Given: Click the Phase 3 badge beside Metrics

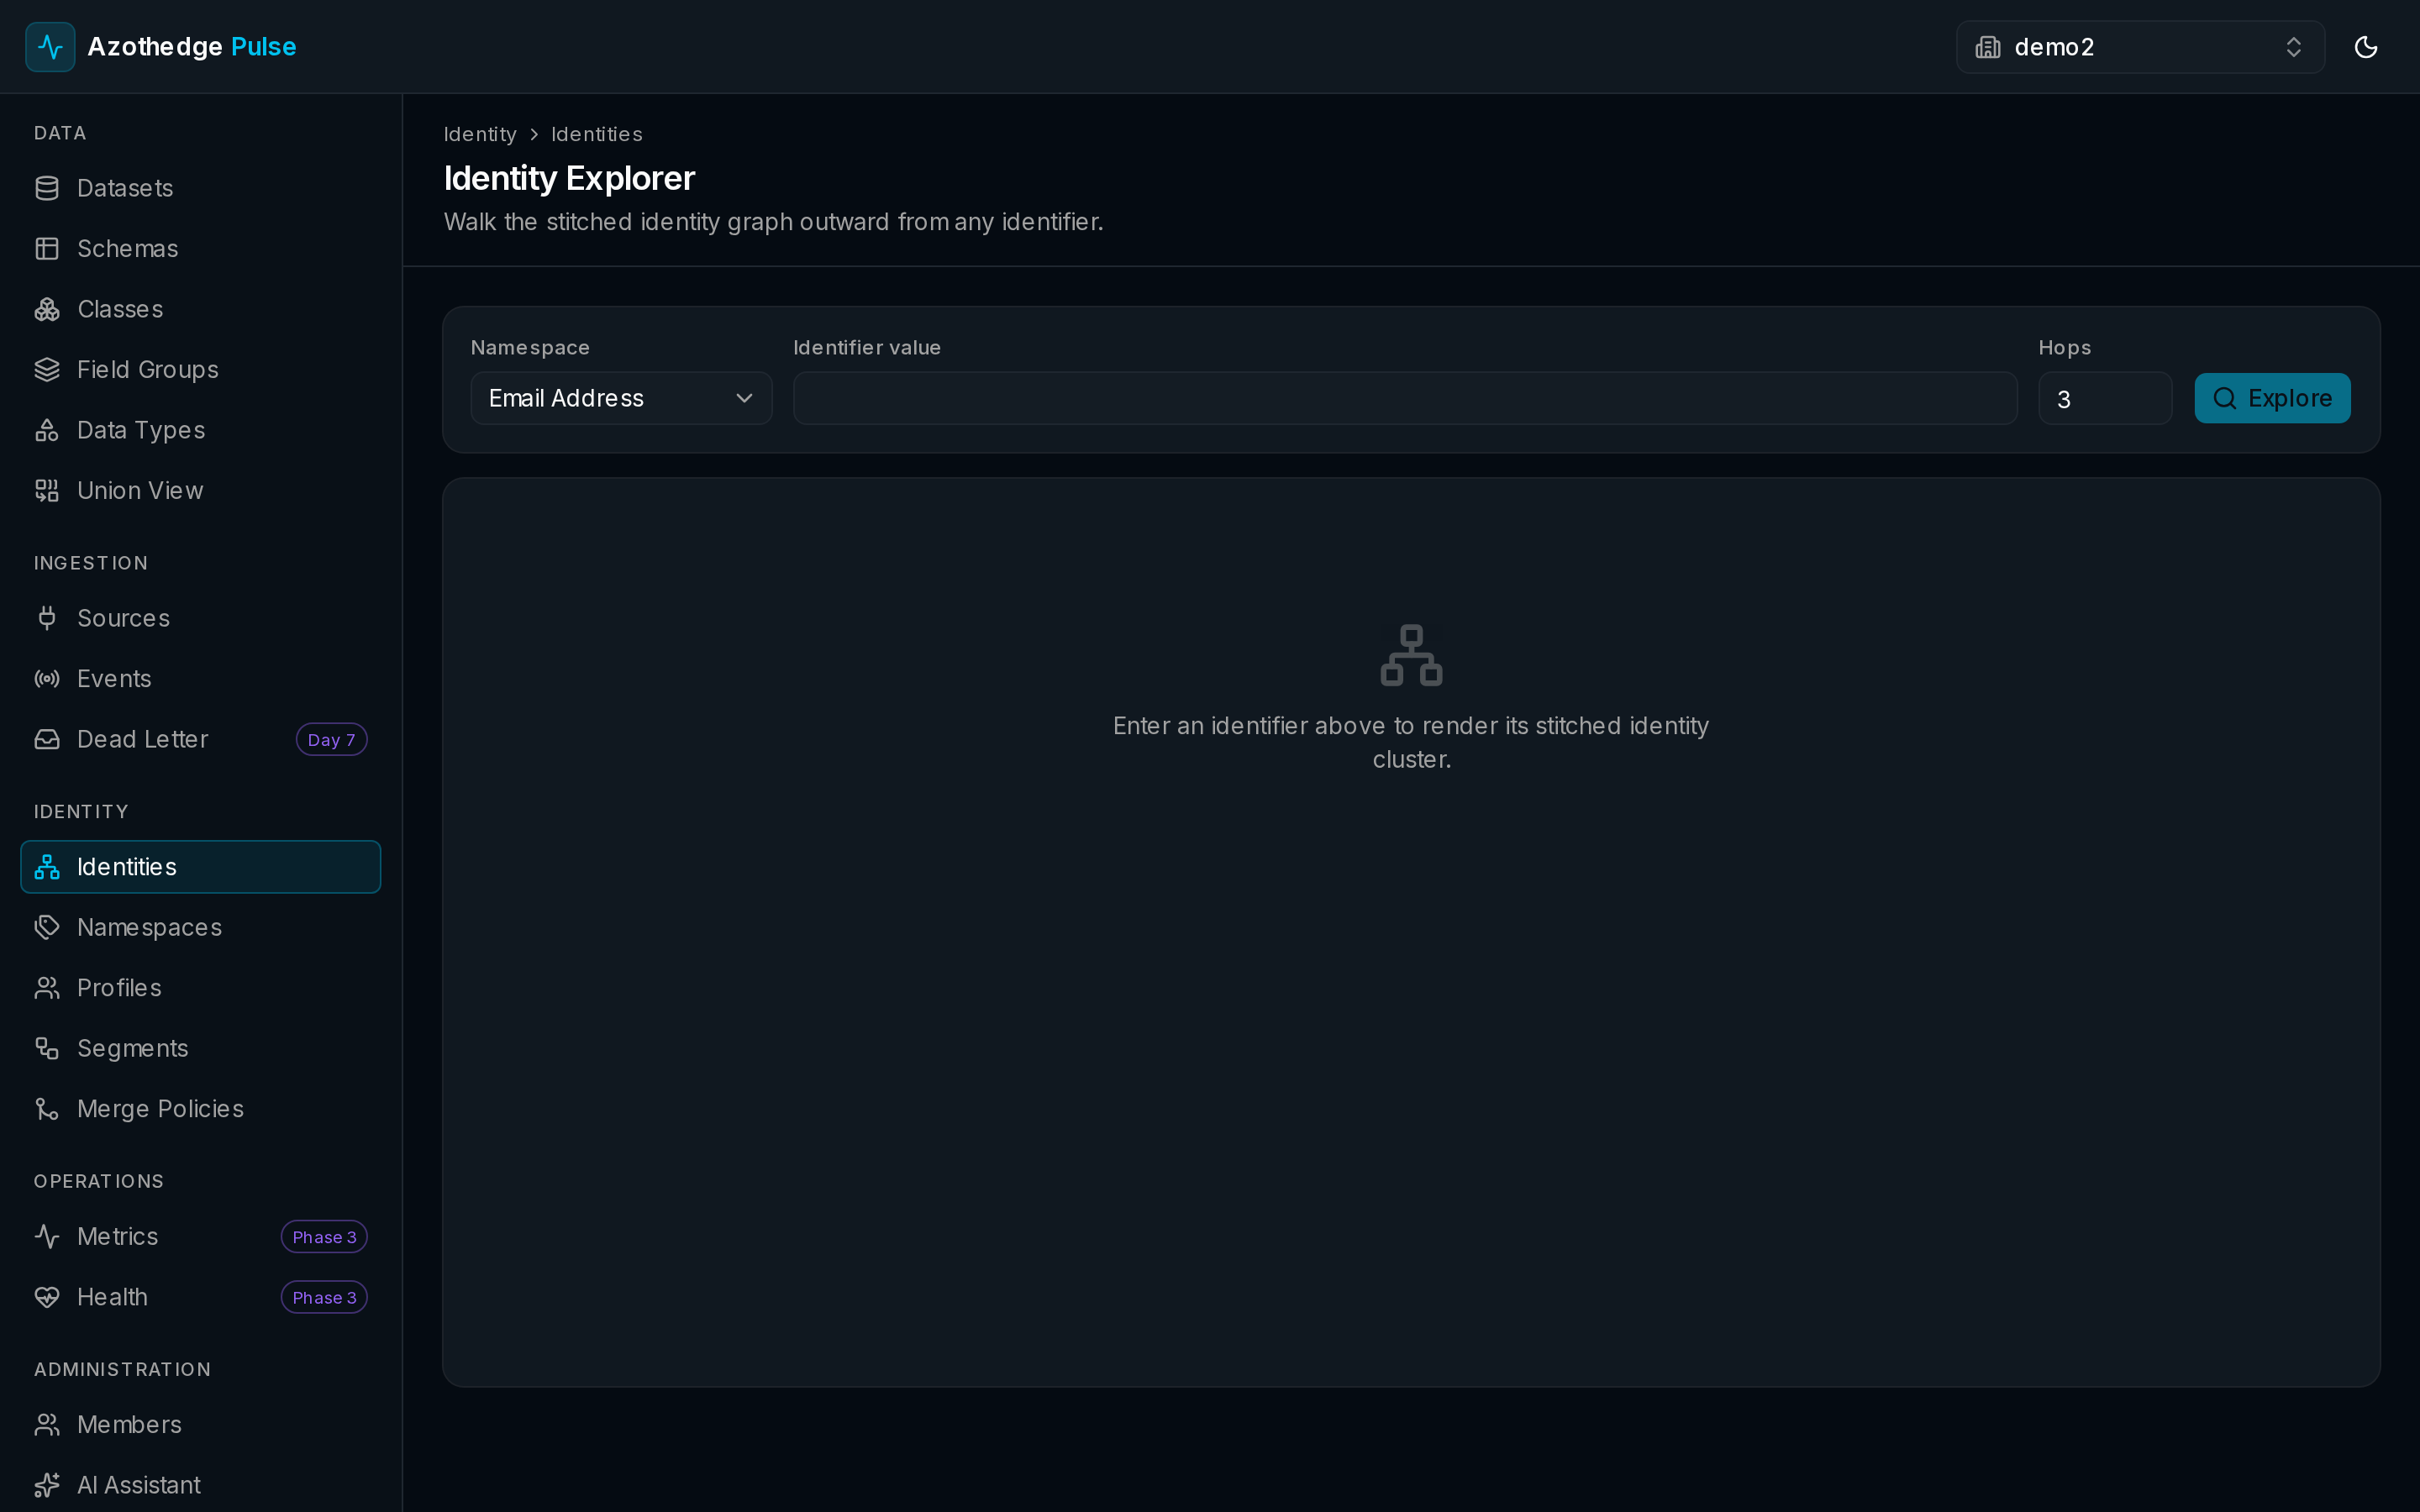Looking at the screenshot, I should [x=324, y=1237].
